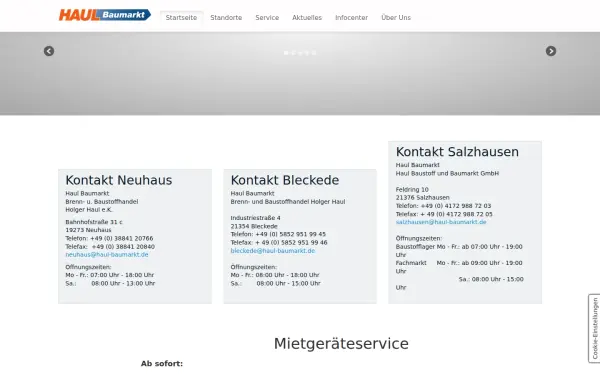This screenshot has width=600, height=375.
Task: Advance the slider with the right arrow
Action: [x=551, y=51]
